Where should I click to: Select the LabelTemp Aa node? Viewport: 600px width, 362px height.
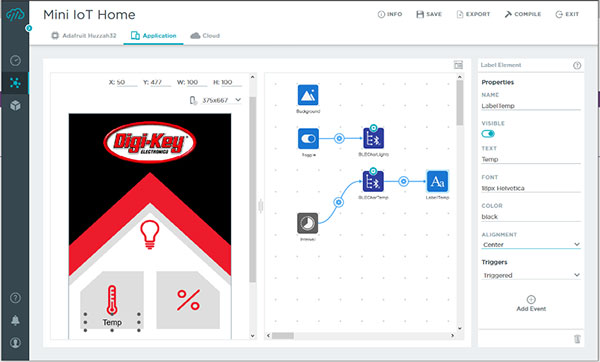437,181
